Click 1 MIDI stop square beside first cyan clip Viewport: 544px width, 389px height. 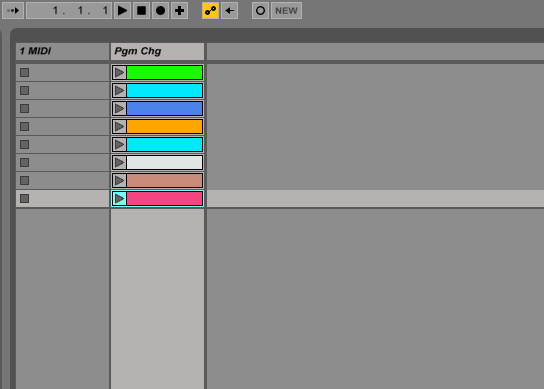click(24, 91)
